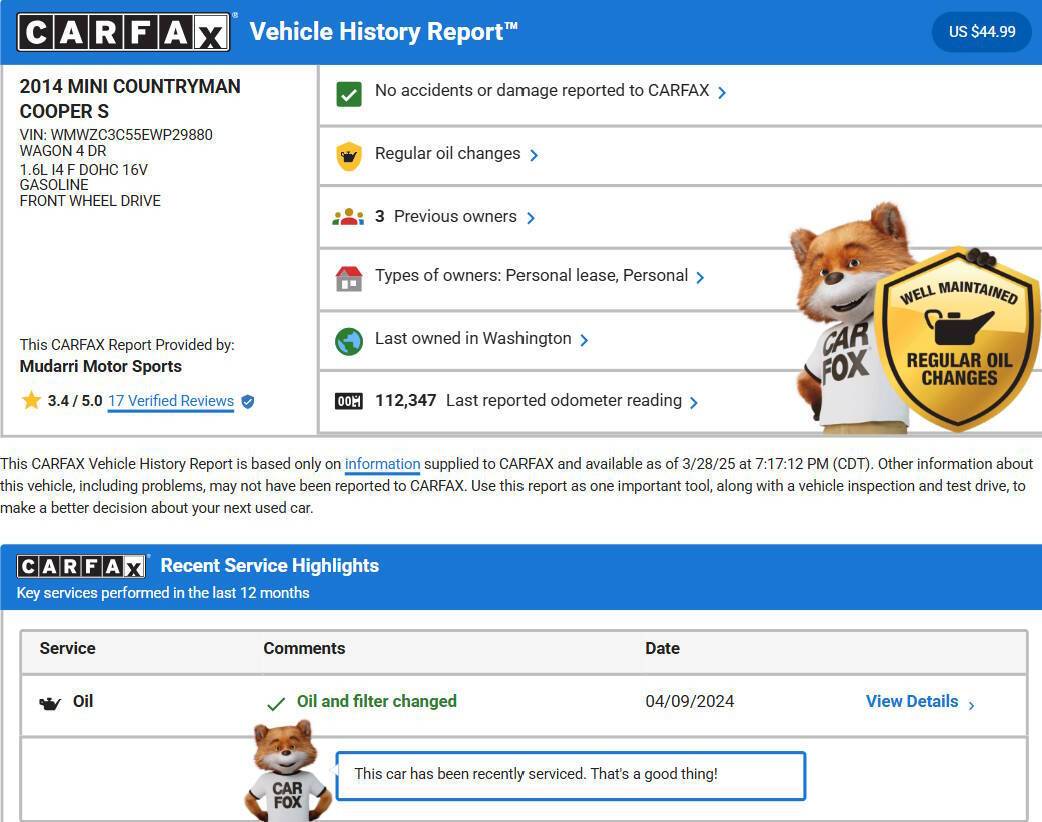This screenshot has height=822, width=1042.
Task: Click the 112,347 odometer value
Action: pos(405,400)
